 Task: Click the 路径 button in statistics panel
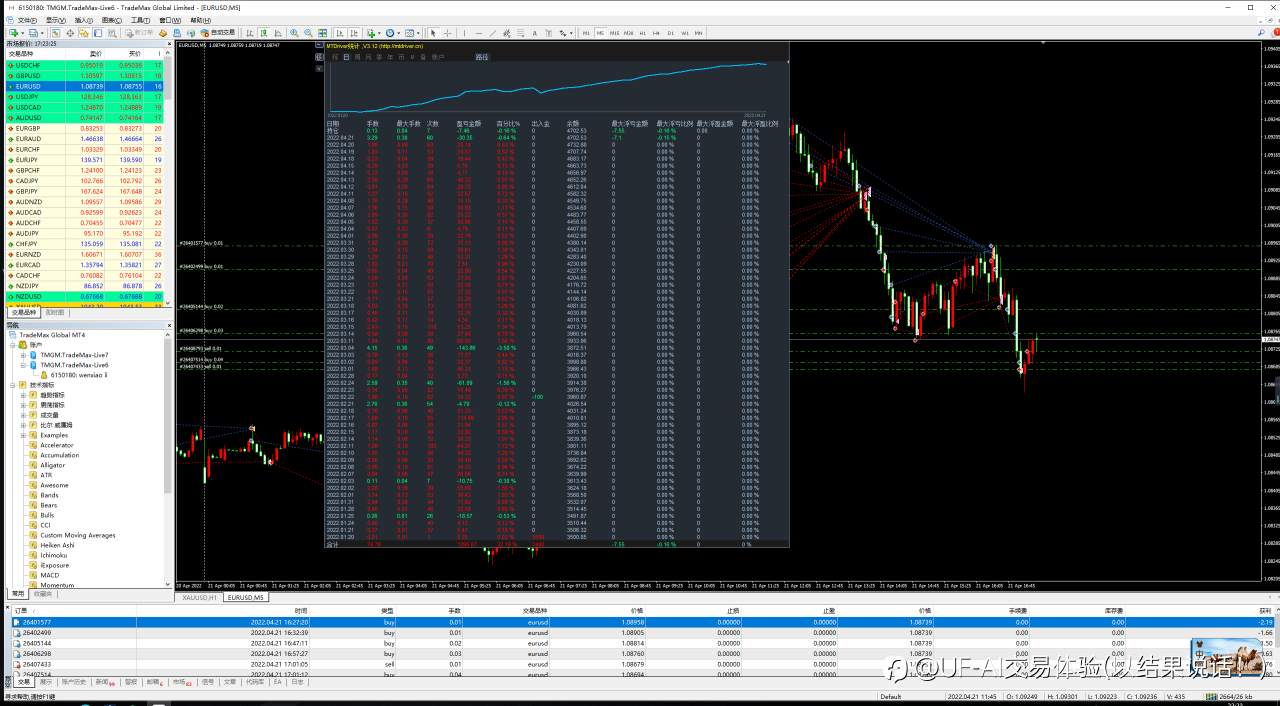point(482,57)
